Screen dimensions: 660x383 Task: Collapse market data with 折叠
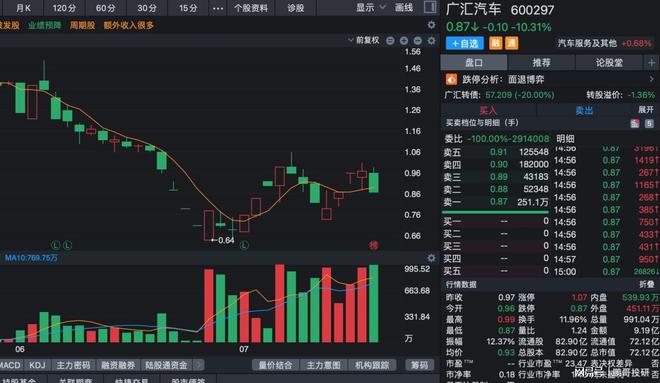(x=647, y=285)
